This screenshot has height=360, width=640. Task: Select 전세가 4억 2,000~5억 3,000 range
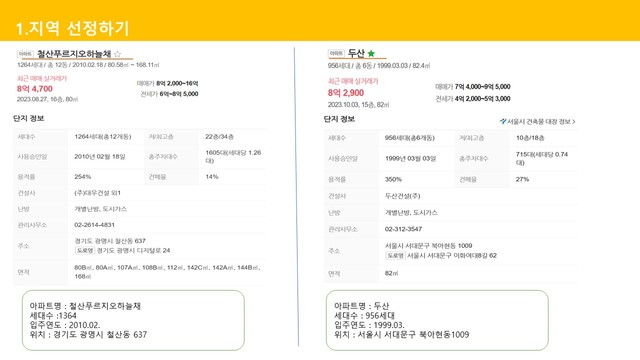pos(473,98)
